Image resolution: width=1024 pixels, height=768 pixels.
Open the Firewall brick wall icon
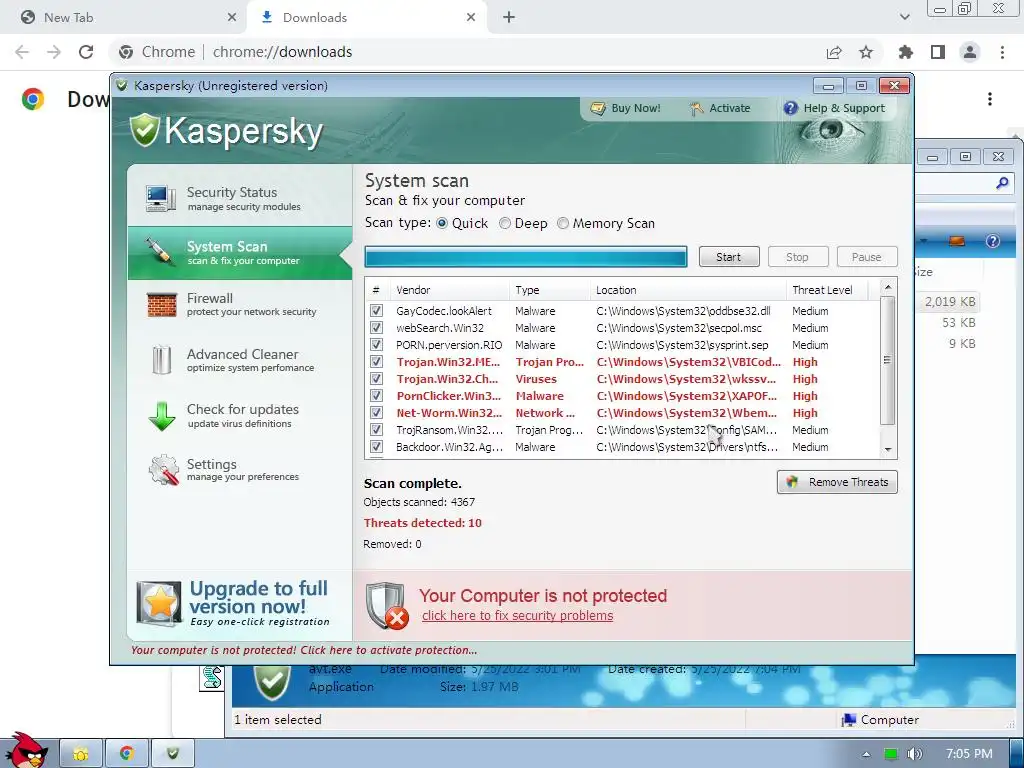[x=161, y=305]
